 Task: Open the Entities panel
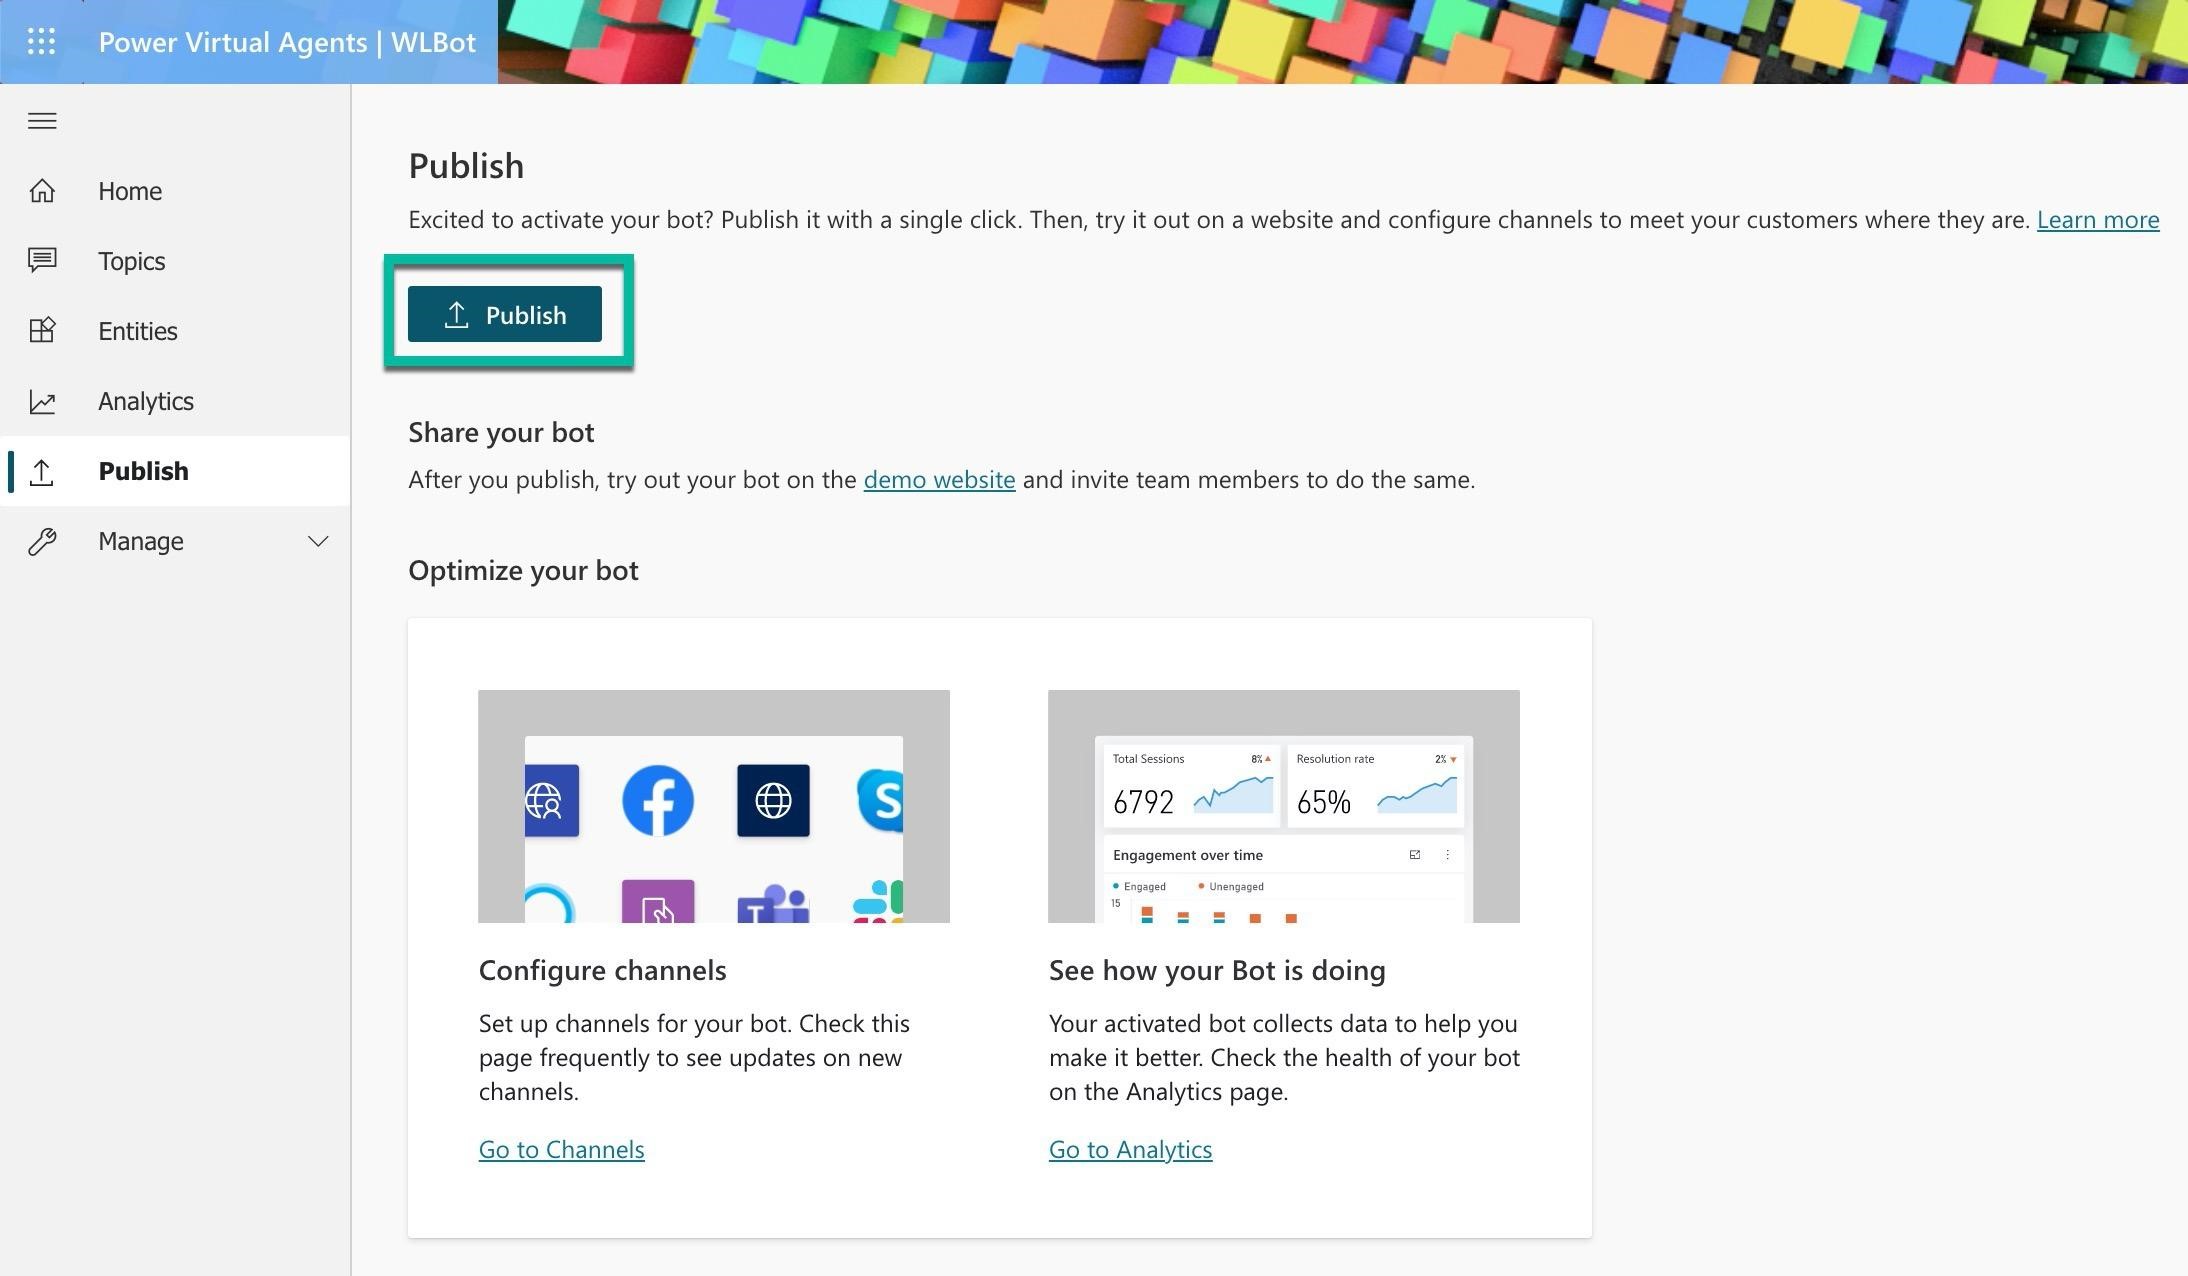[138, 330]
